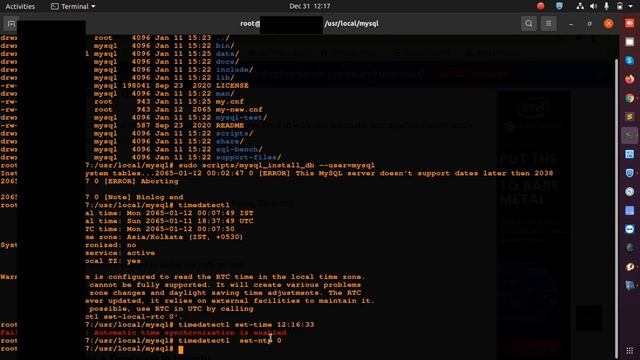Open the blue square app below Terminal in dock

(629, 154)
